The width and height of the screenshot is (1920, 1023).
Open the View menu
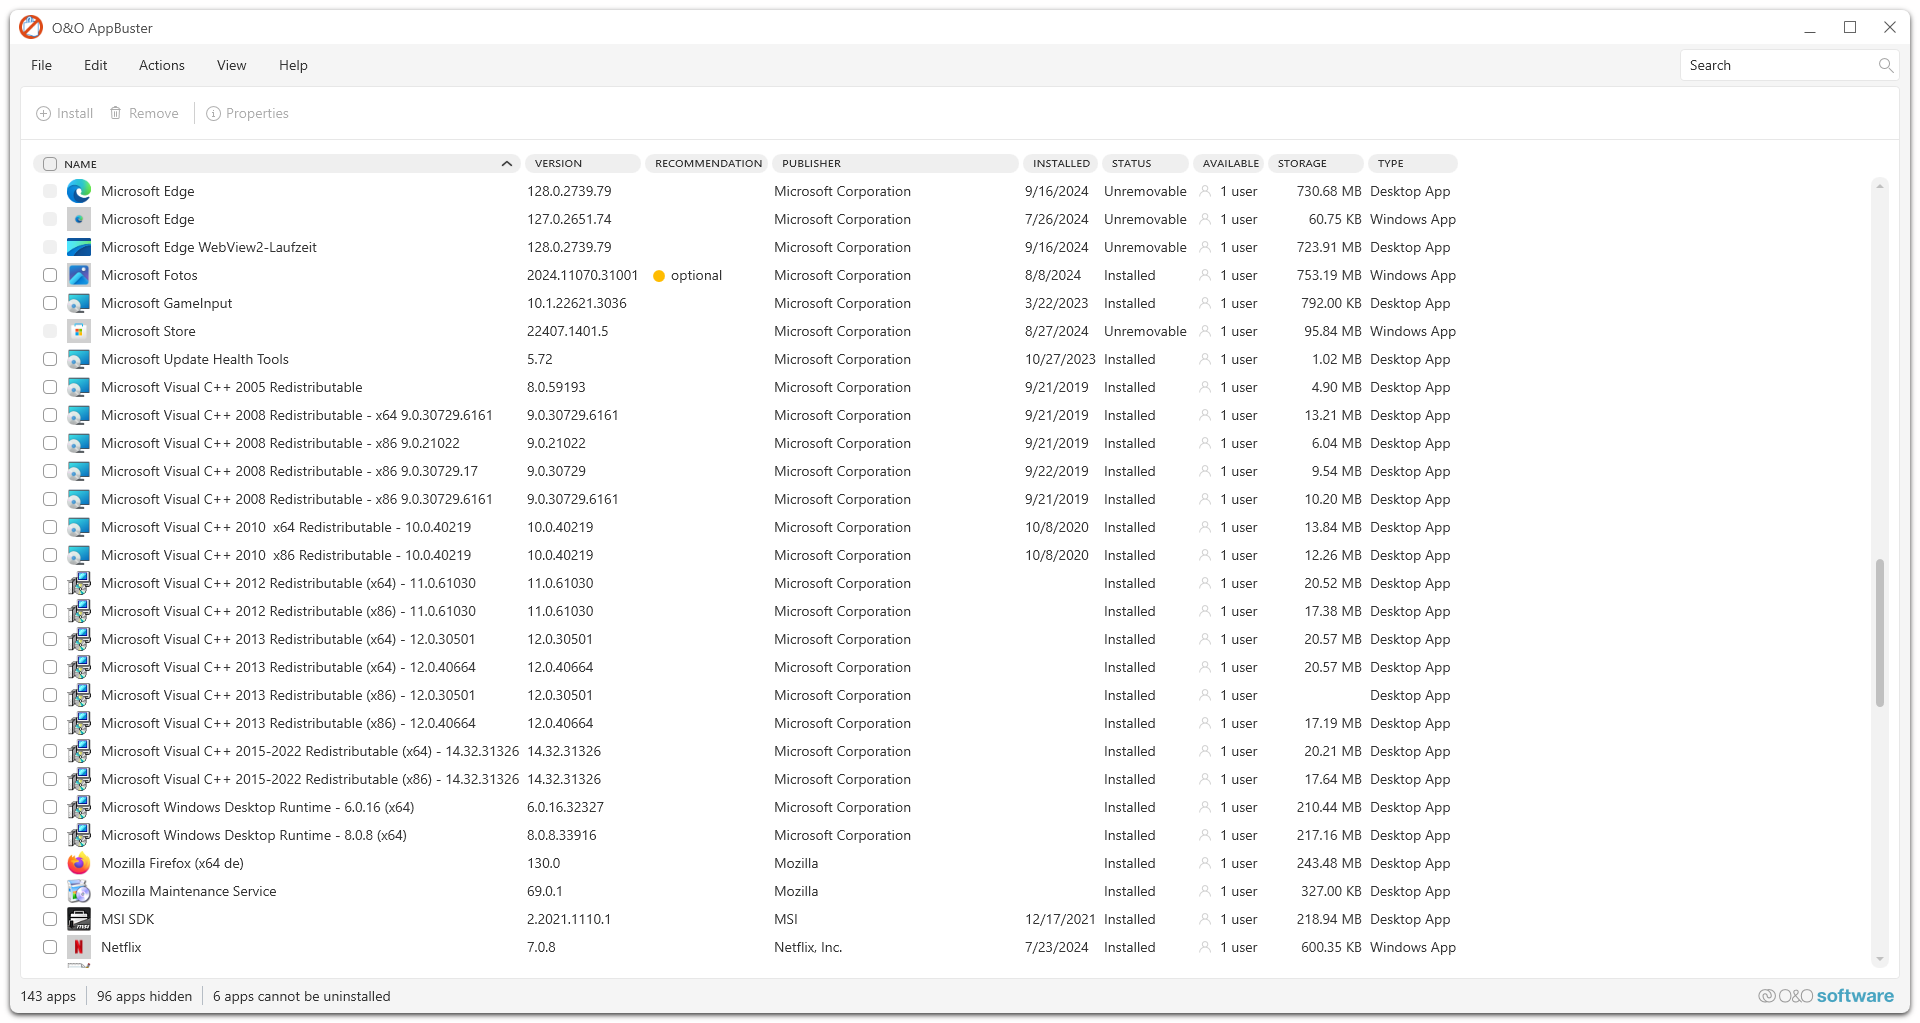tap(231, 65)
